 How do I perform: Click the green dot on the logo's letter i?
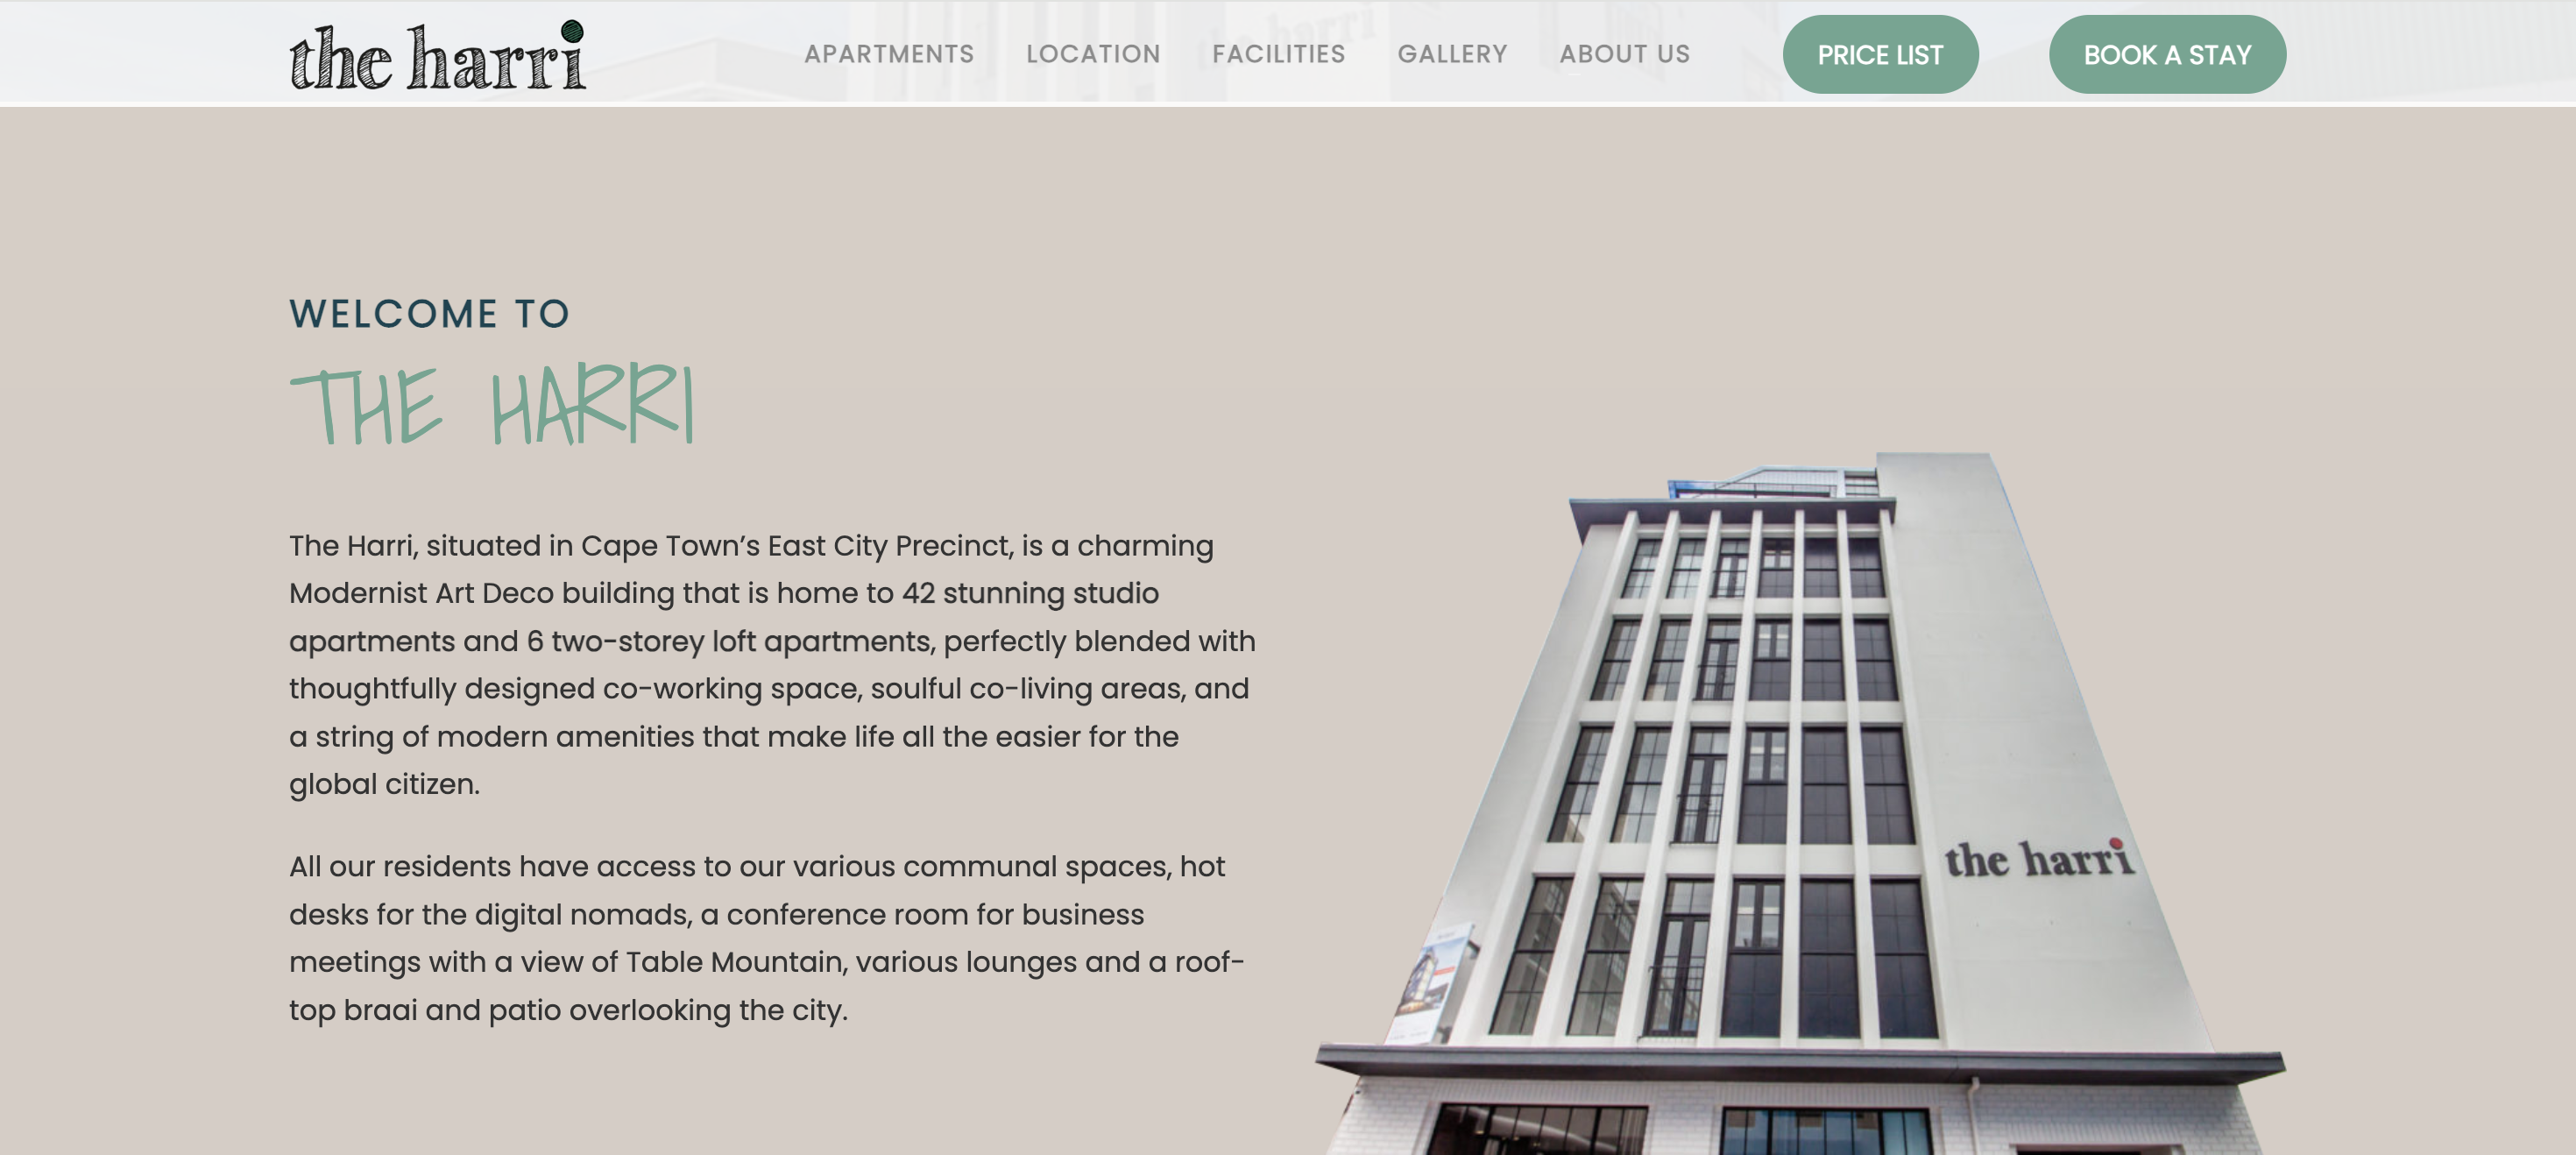[572, 31]
